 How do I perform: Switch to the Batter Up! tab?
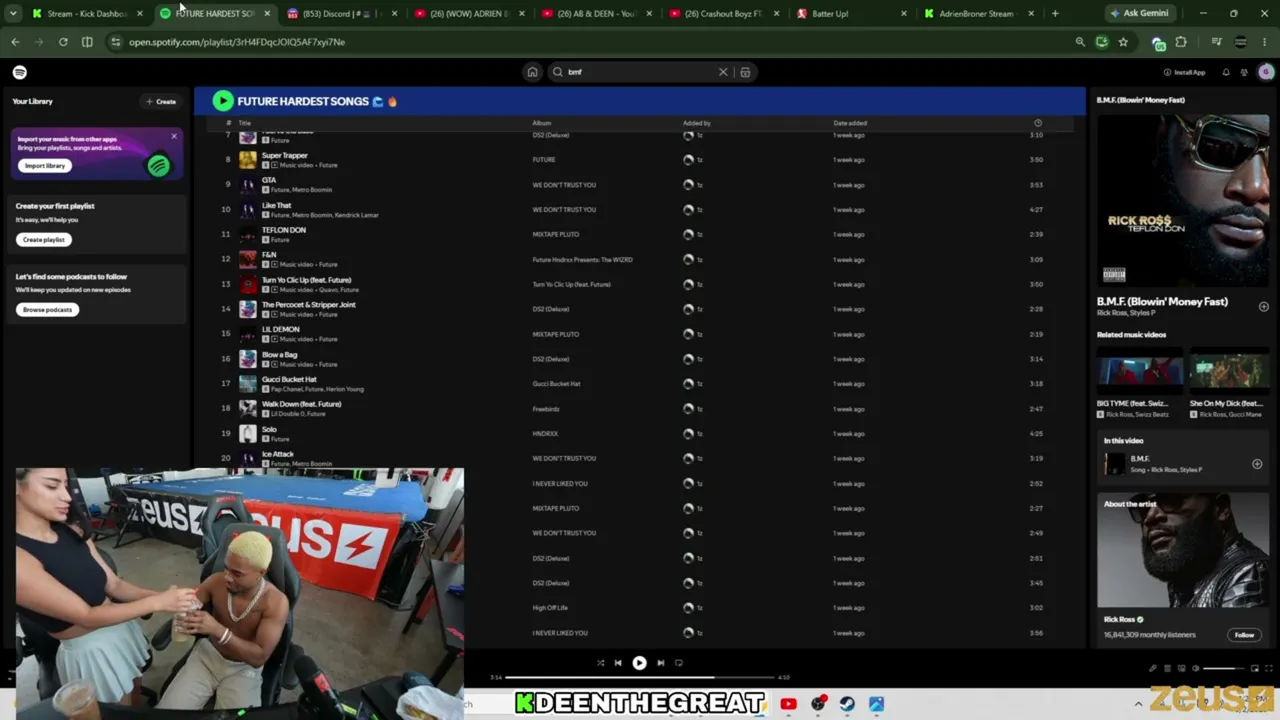(x=851, y=14)
